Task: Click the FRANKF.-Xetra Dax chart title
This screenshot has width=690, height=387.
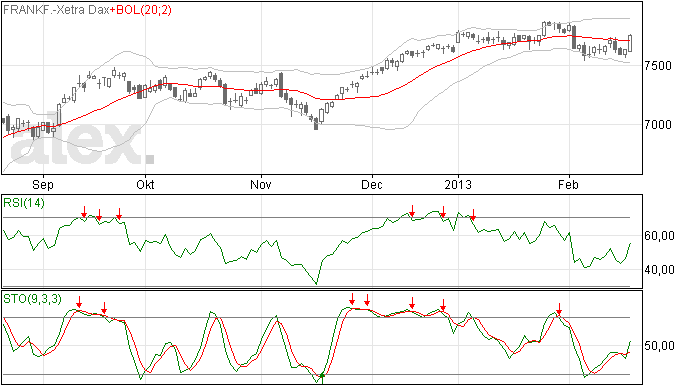Action: tap(56, 10)
